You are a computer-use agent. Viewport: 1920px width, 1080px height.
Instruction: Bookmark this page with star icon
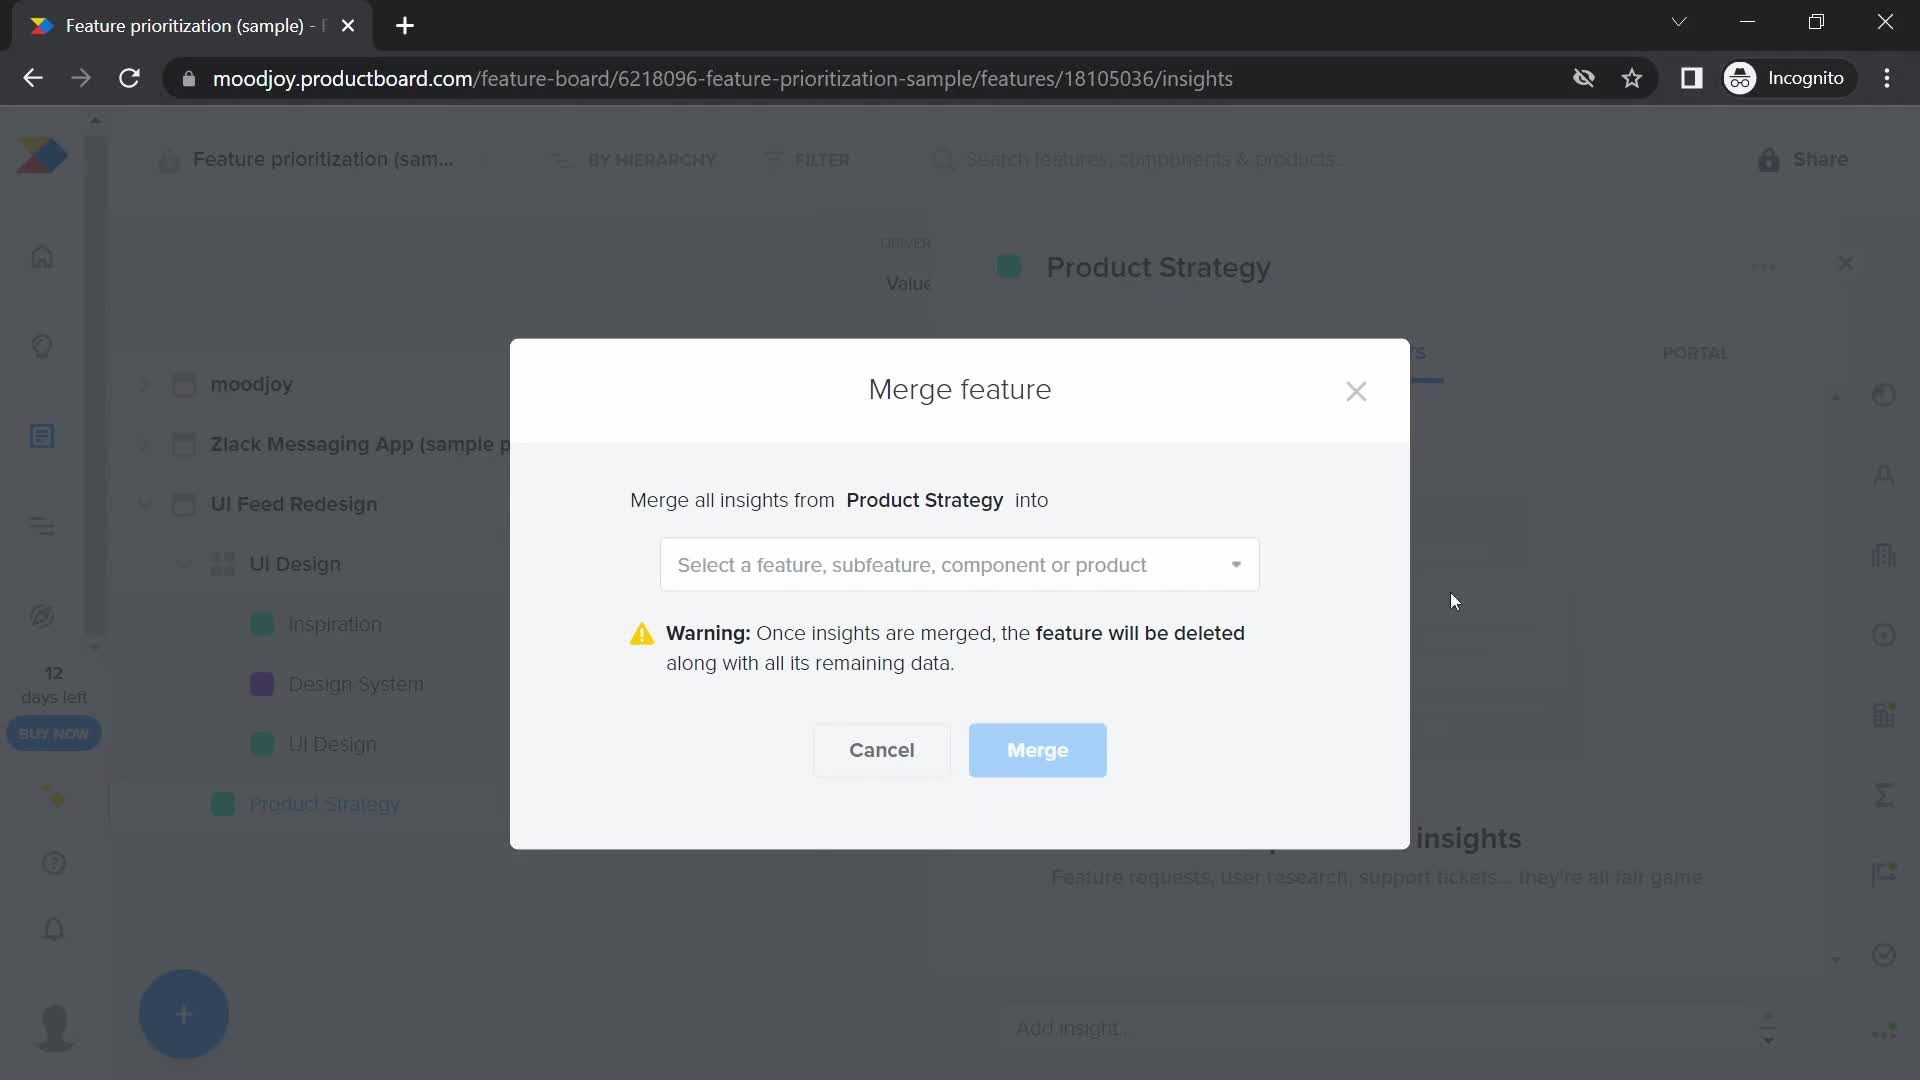tap(1632, 78)
